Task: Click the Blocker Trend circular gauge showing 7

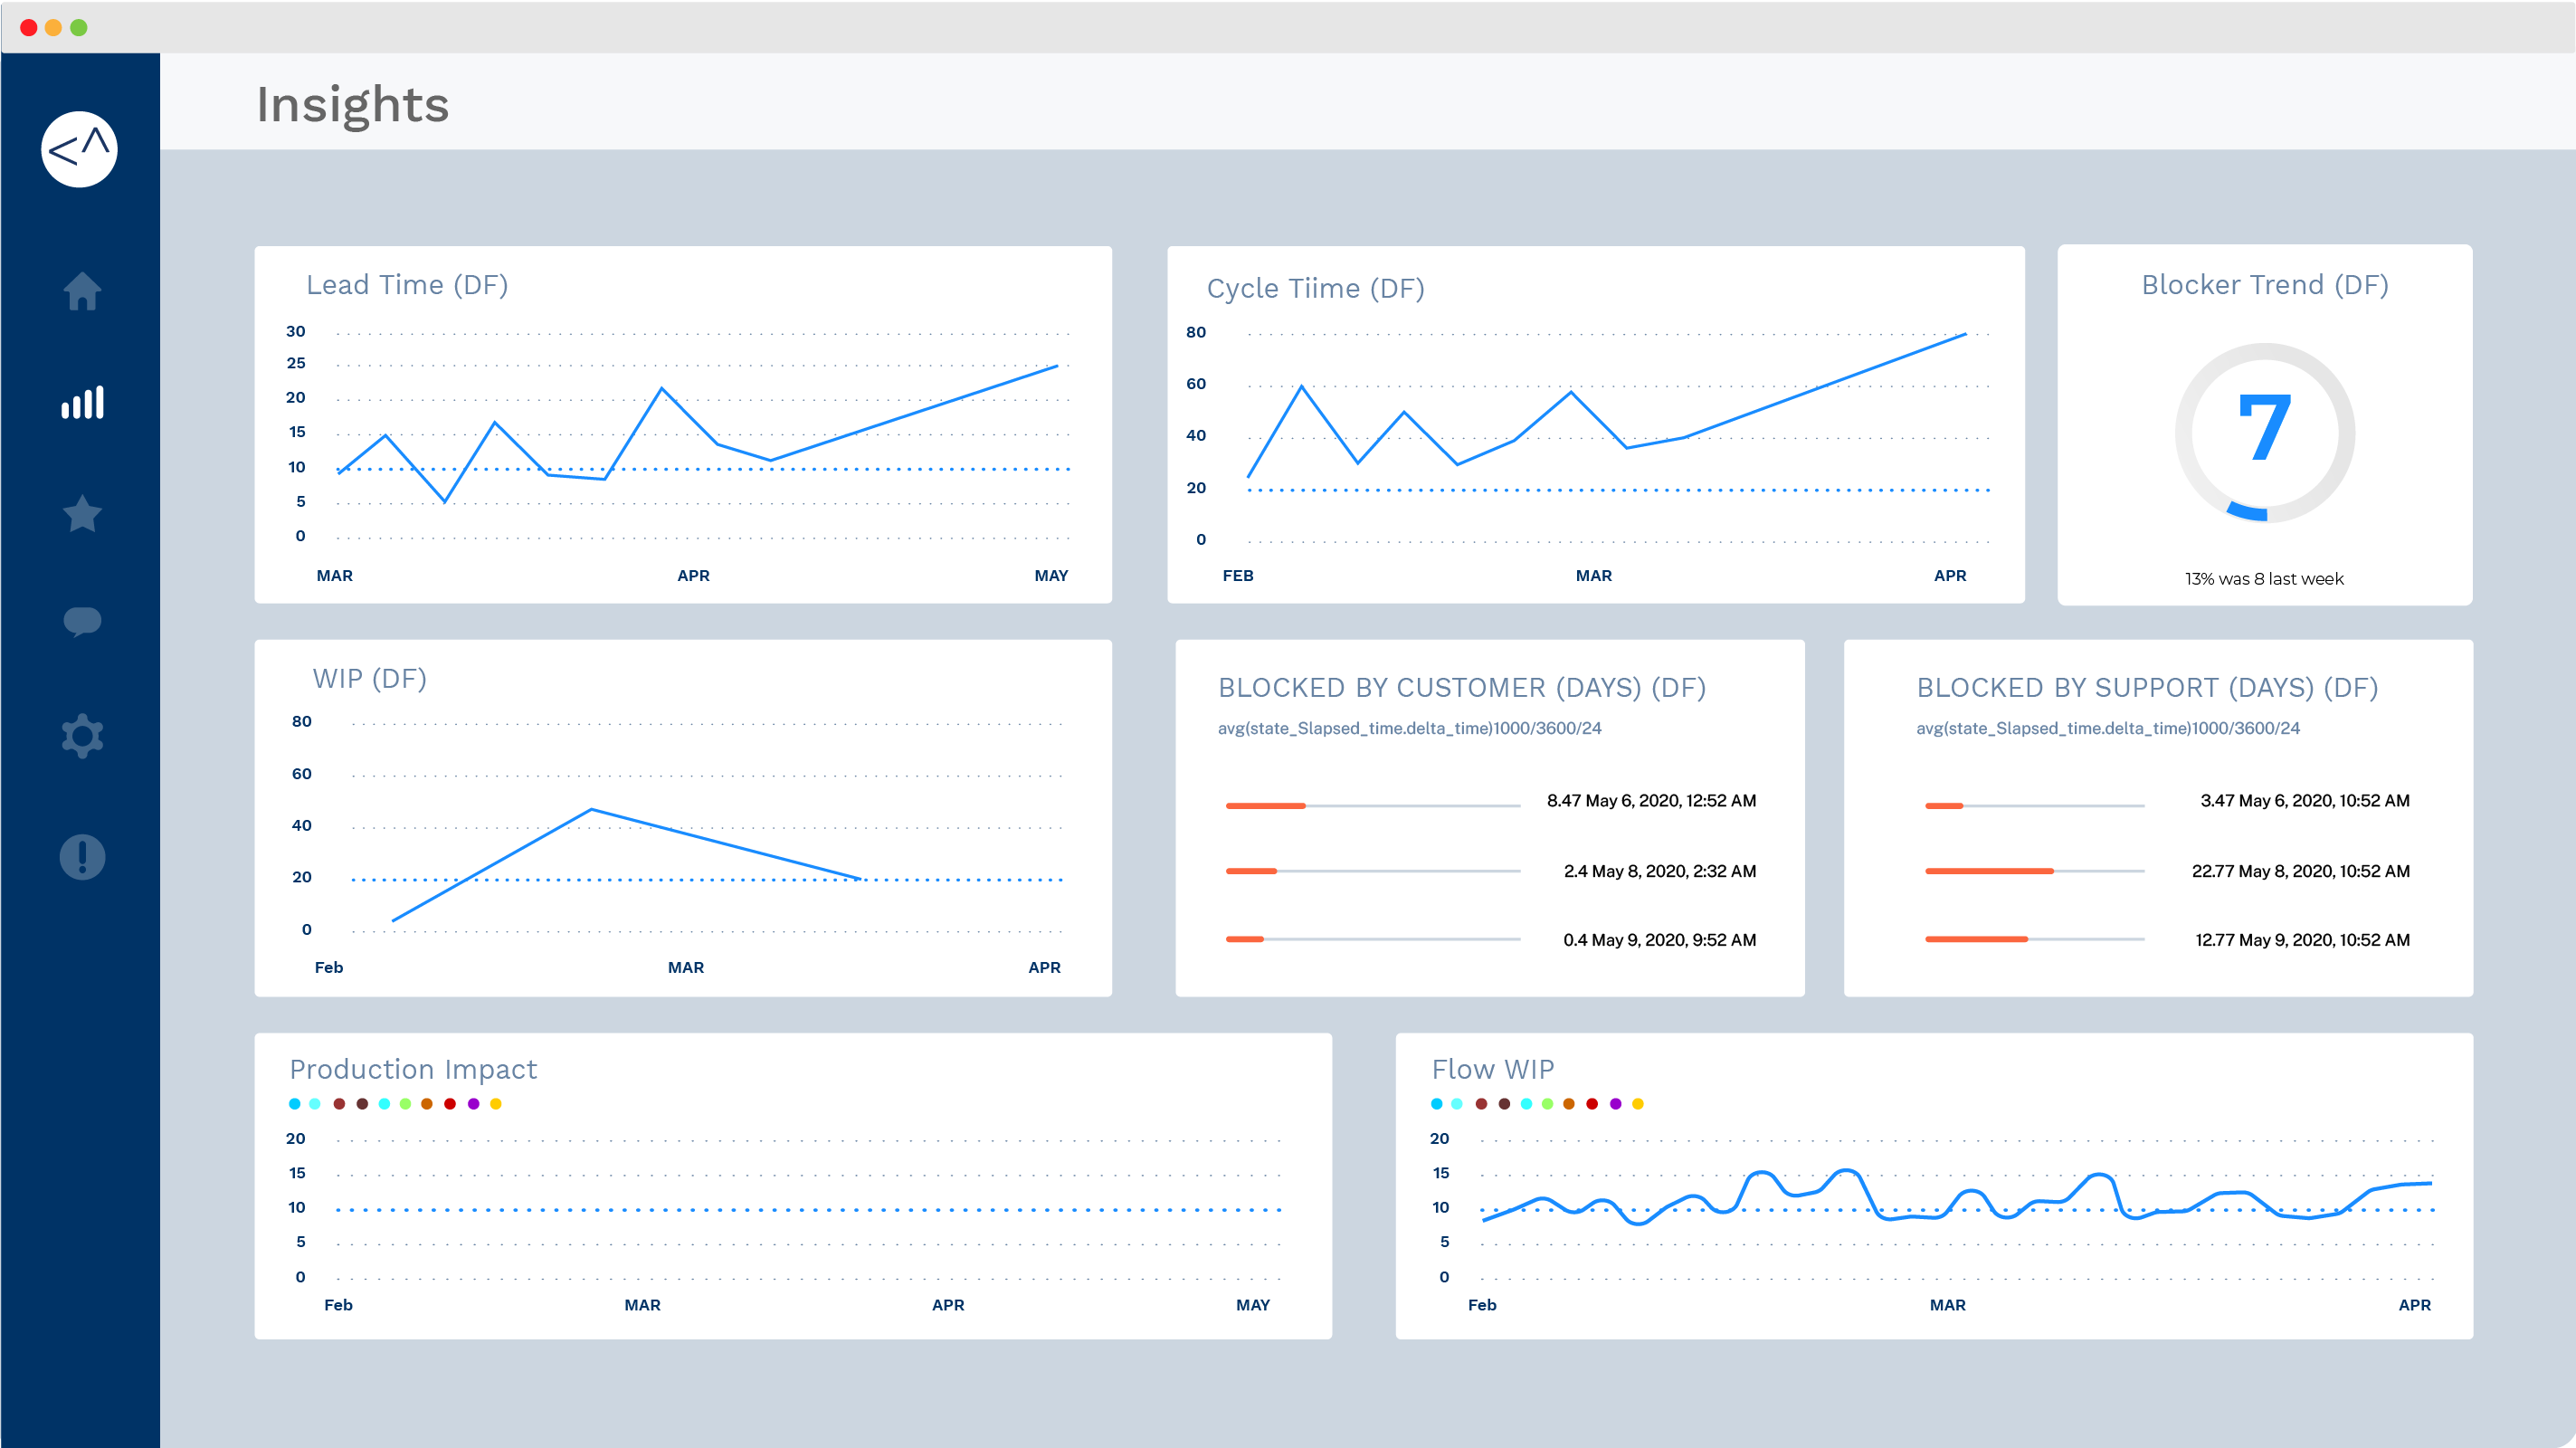Action: coord(2264,432)
